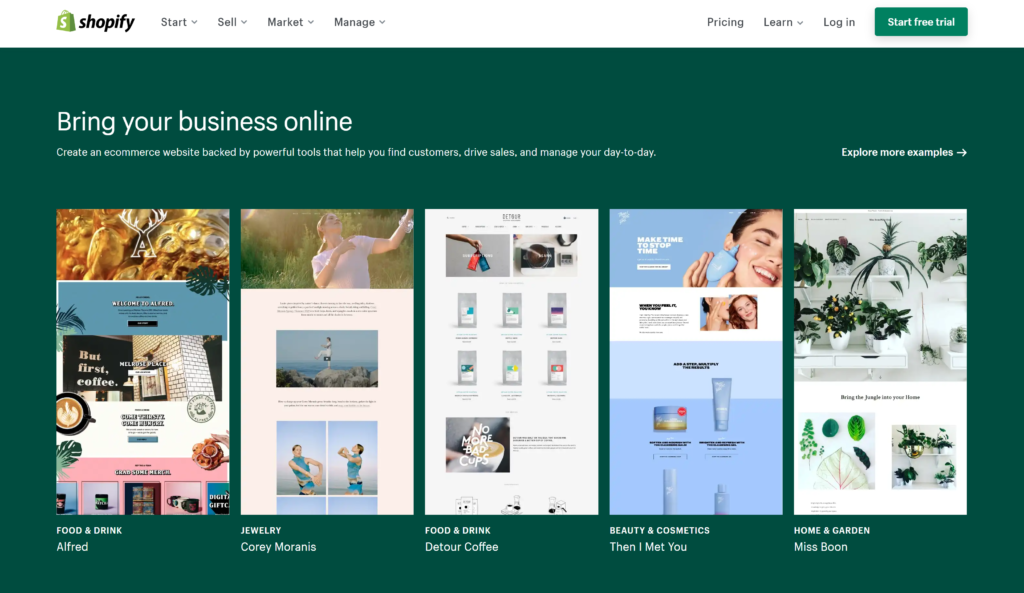Open the Miss Boon store thumbnail

[x=880, y=362]
